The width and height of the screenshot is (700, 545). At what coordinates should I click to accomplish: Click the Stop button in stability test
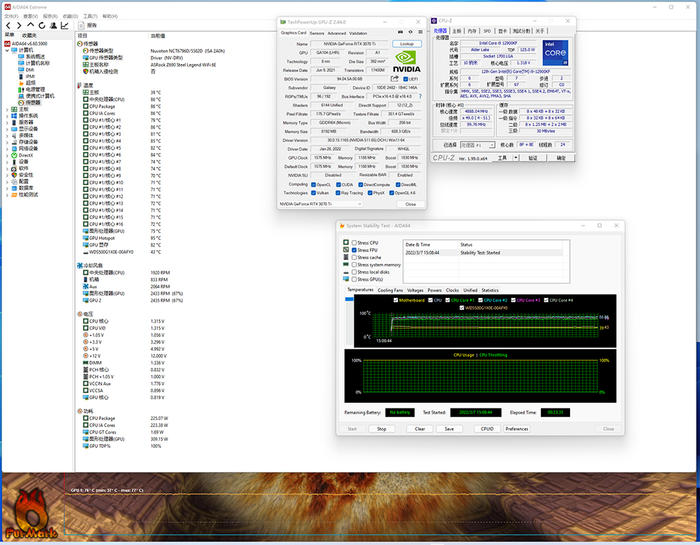(x=381, y=429)
